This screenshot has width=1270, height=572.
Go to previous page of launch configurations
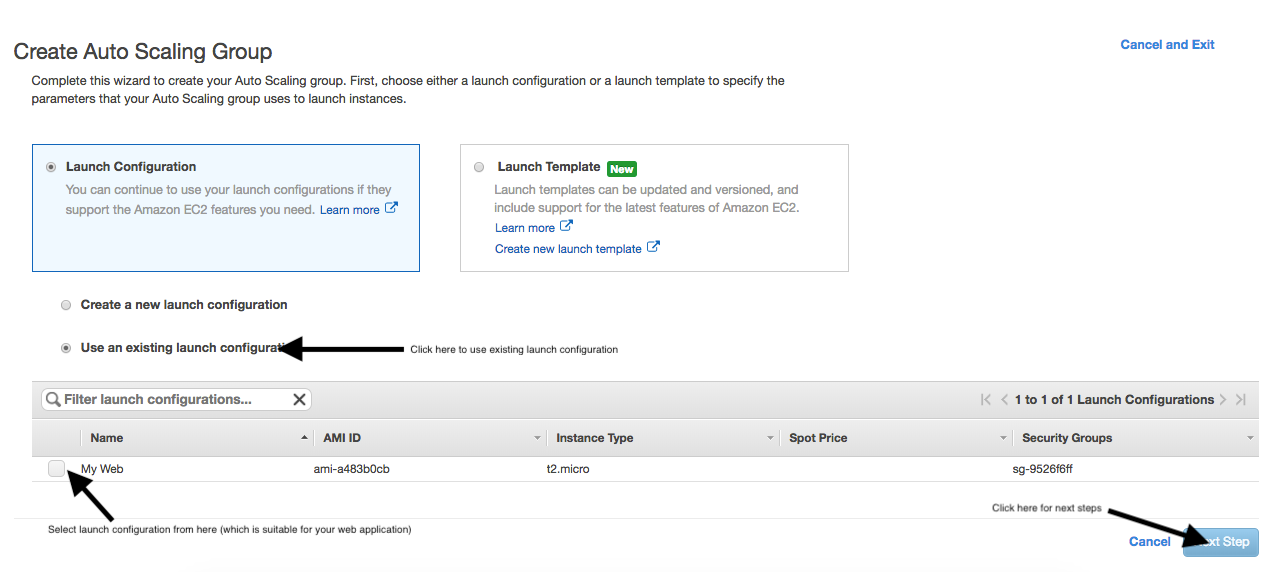tap(1005, 400)
